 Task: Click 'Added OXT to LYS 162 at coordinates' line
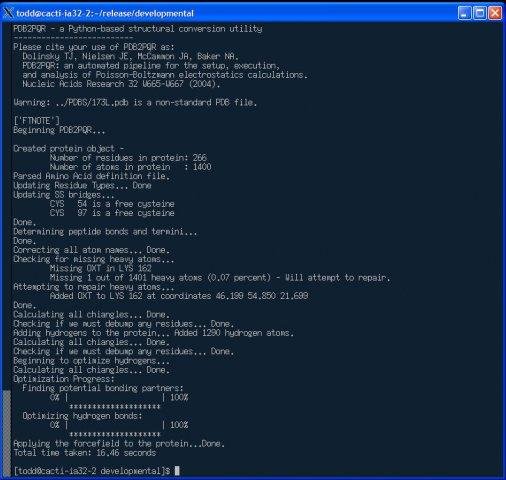click(x=179, y=296)
